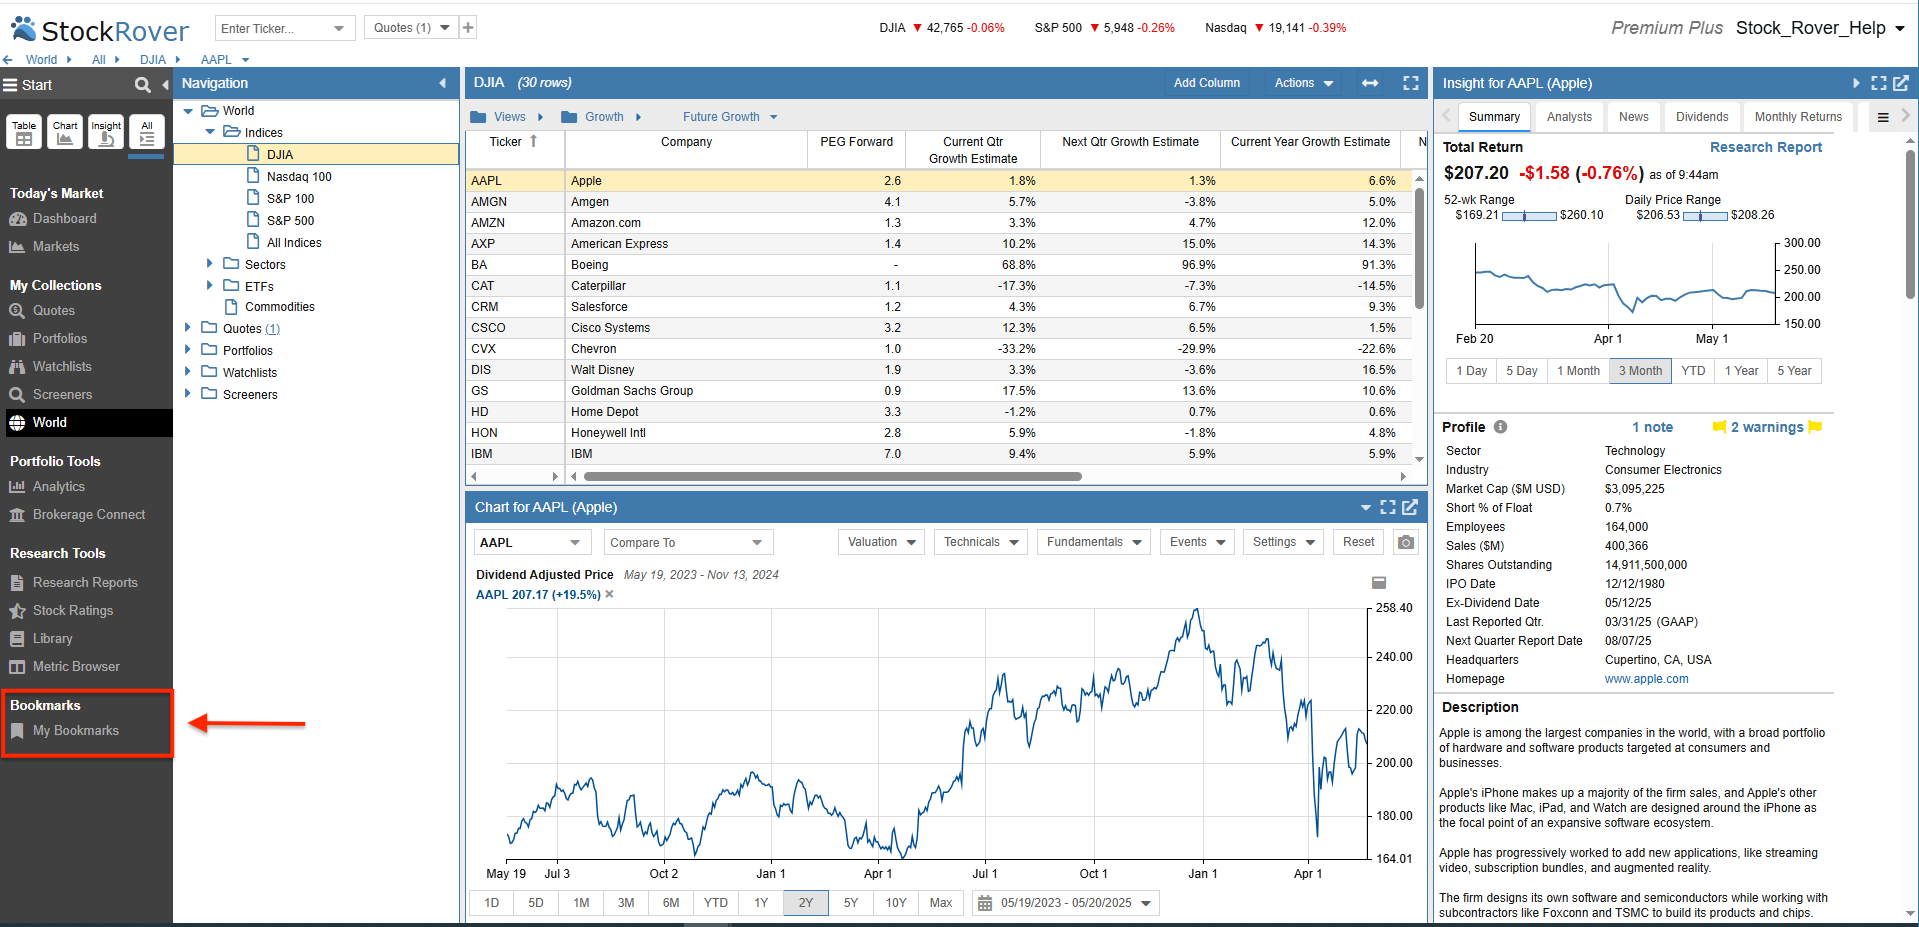Click the Add Column button
Screen dimensions: 1919x927
coord(1206,83)
